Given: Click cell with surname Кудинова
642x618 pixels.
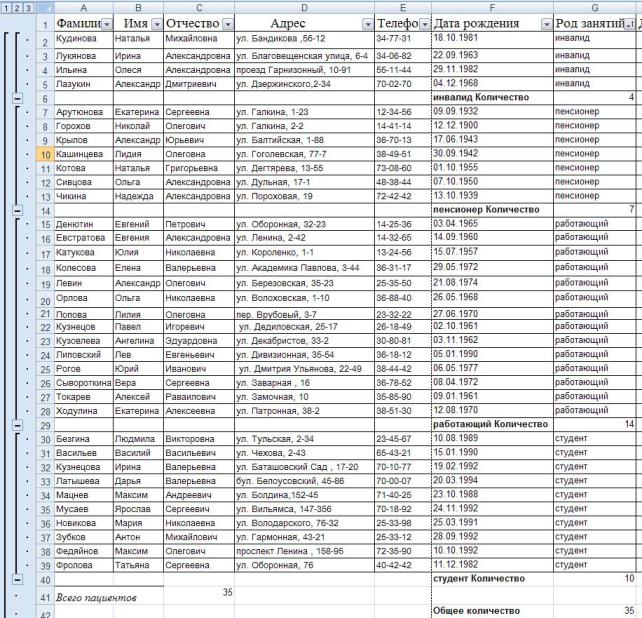Looking at the screenshot, I should (84, 39).
